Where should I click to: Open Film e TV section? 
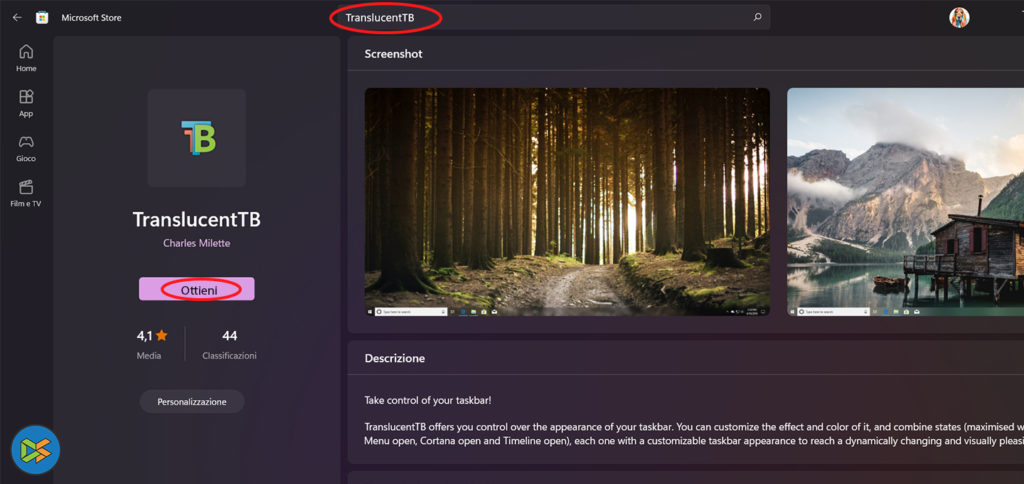(26, 193)
